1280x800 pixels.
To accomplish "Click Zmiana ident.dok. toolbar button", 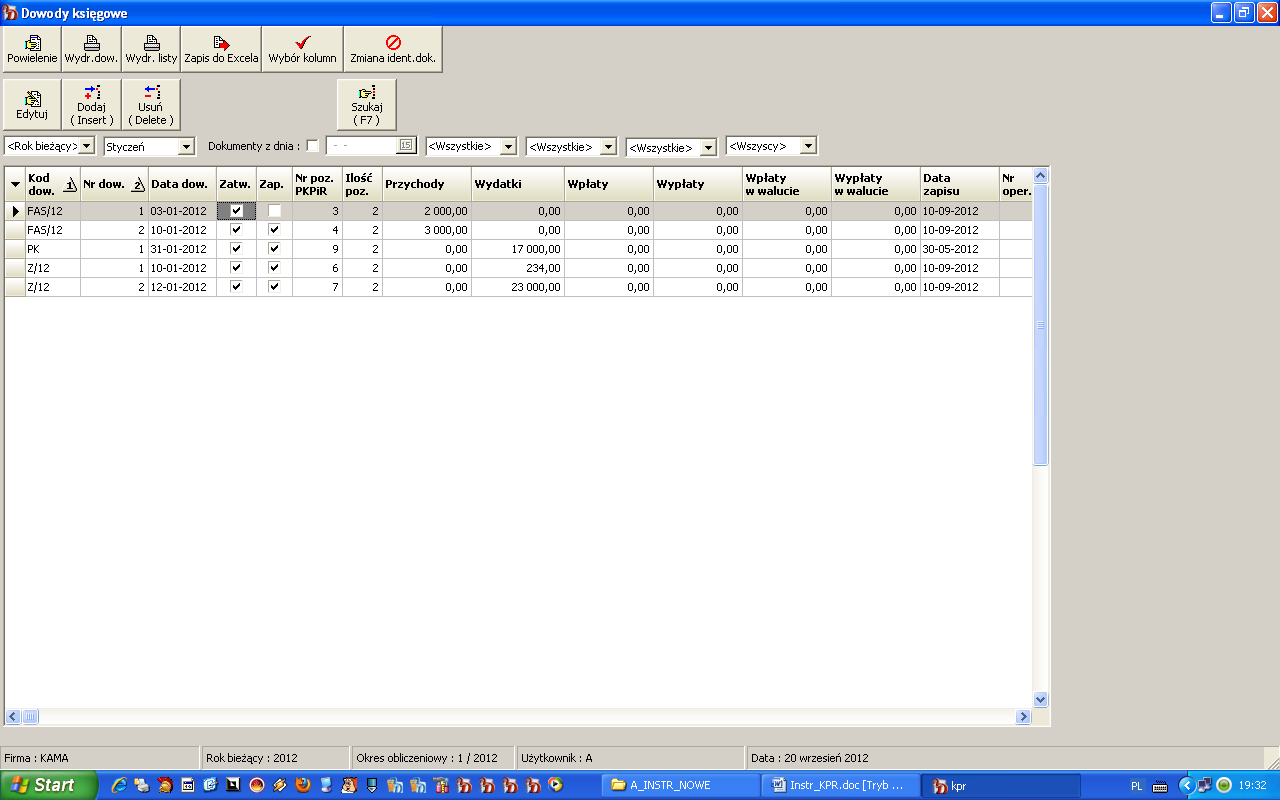I will (393, 49).
